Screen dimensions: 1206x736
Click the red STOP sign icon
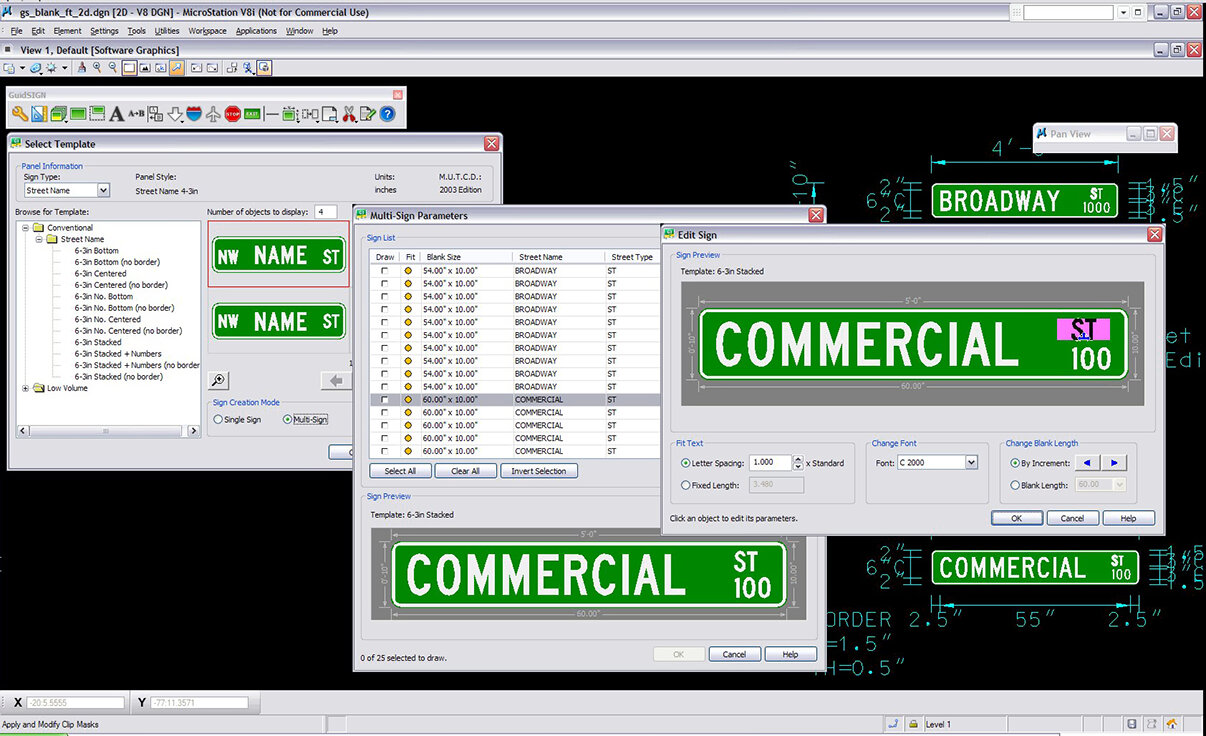232,114
